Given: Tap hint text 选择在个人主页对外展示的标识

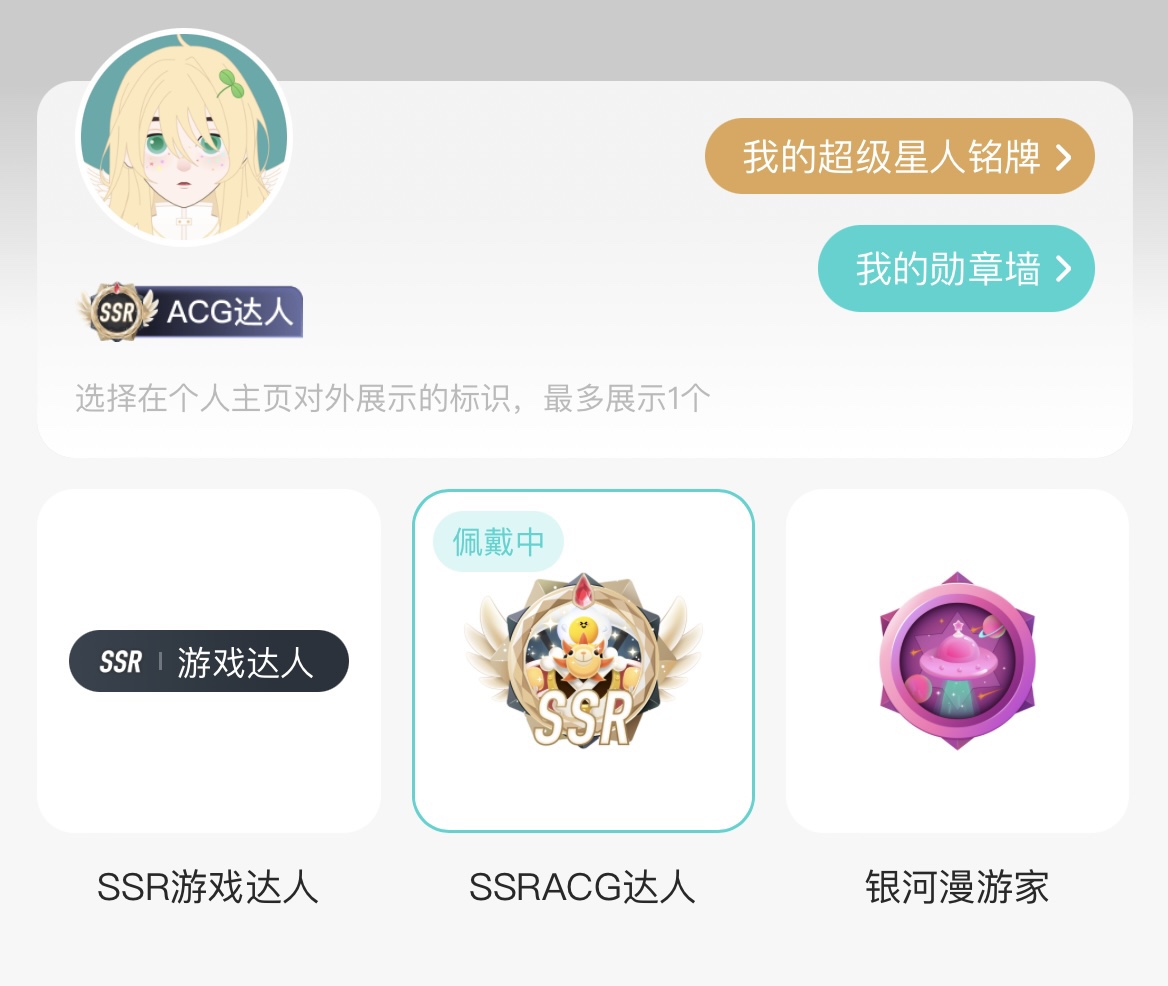Looking at the screenshot, I should coord(292,398).
